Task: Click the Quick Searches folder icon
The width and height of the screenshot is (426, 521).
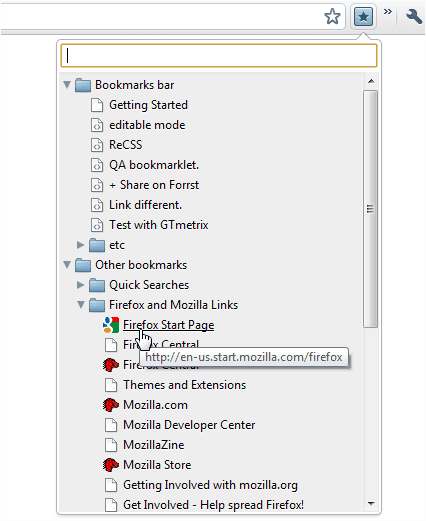Action: [97, 285]
